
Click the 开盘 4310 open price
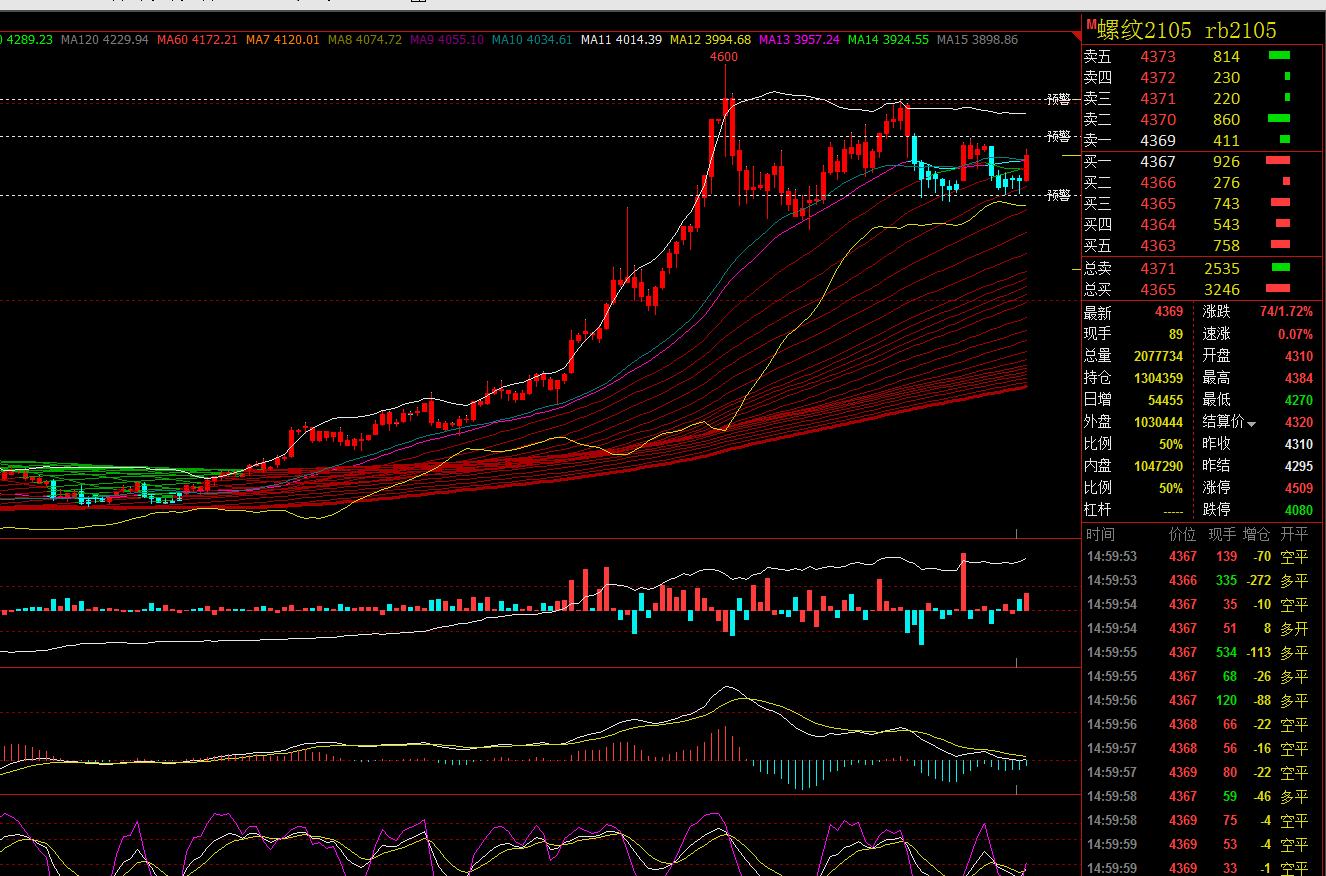pos(1299,356)
